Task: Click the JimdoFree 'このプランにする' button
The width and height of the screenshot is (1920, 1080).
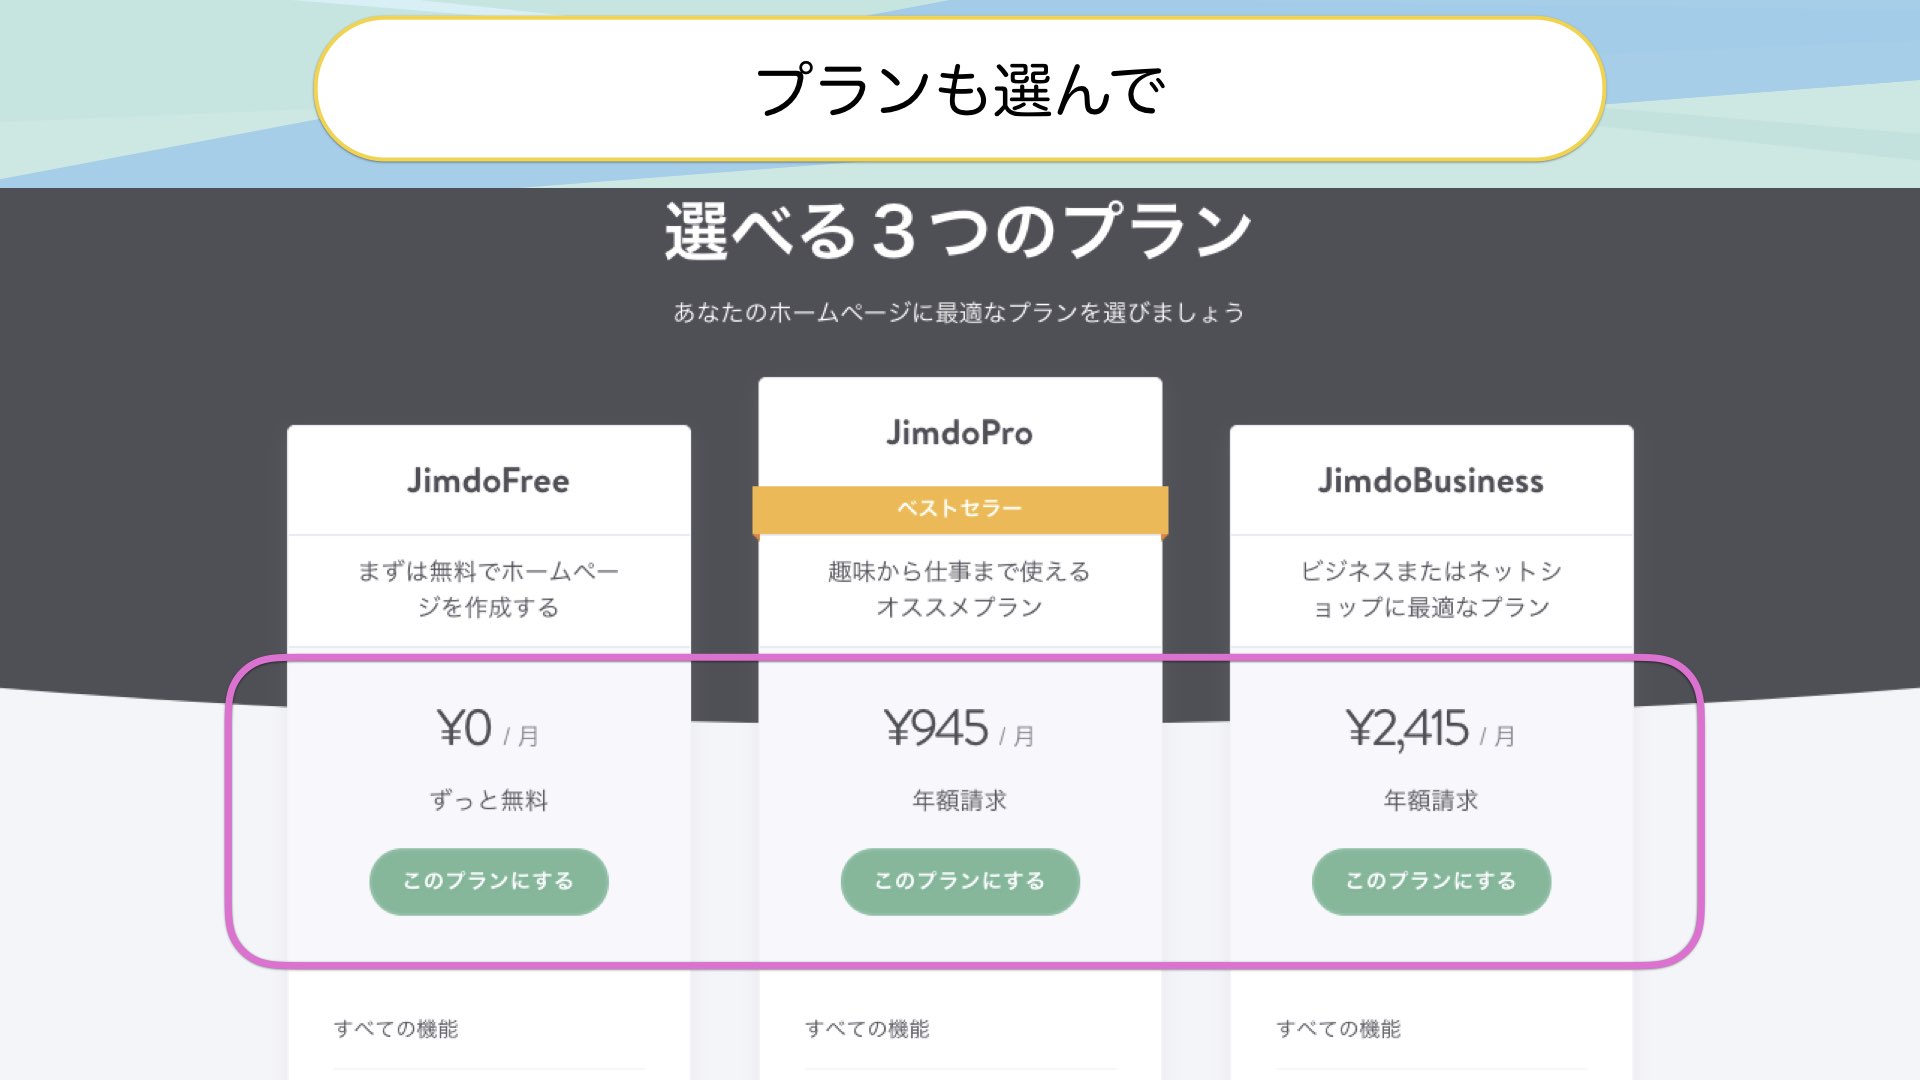Action: [488, 881]
